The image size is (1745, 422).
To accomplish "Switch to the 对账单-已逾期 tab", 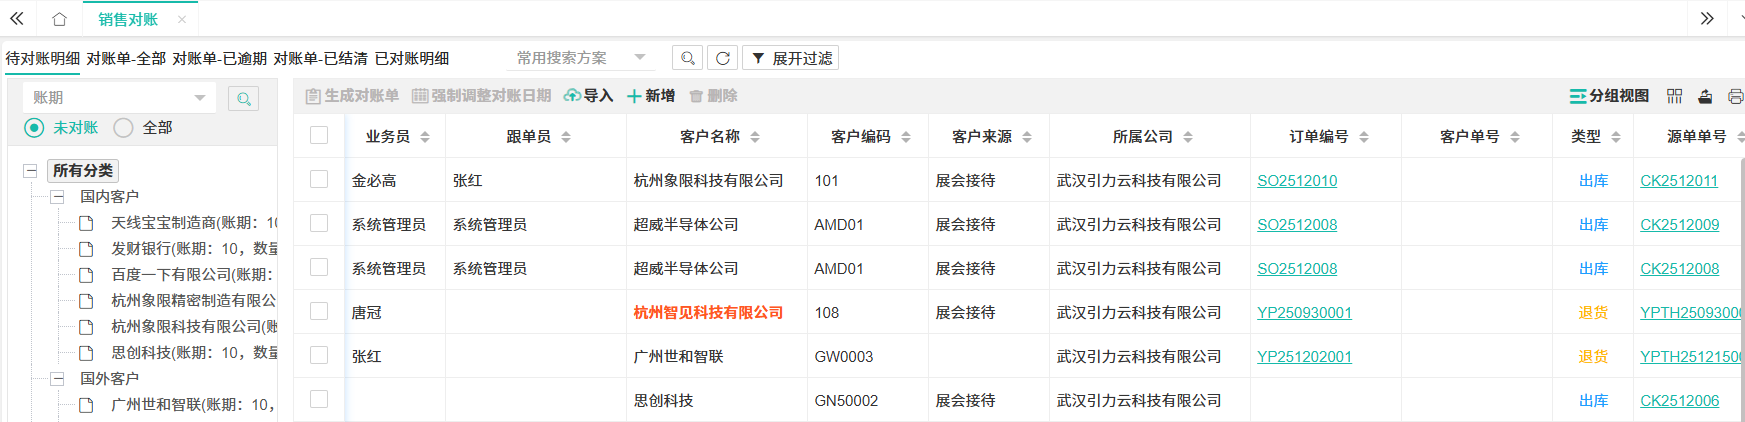I will (x=219, y=59).
